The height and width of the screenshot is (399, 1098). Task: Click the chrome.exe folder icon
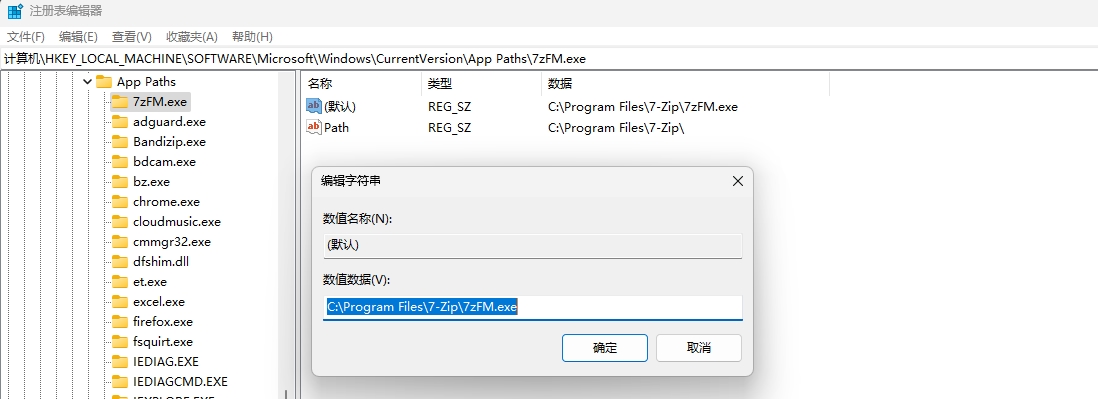(x=120, y=202)
